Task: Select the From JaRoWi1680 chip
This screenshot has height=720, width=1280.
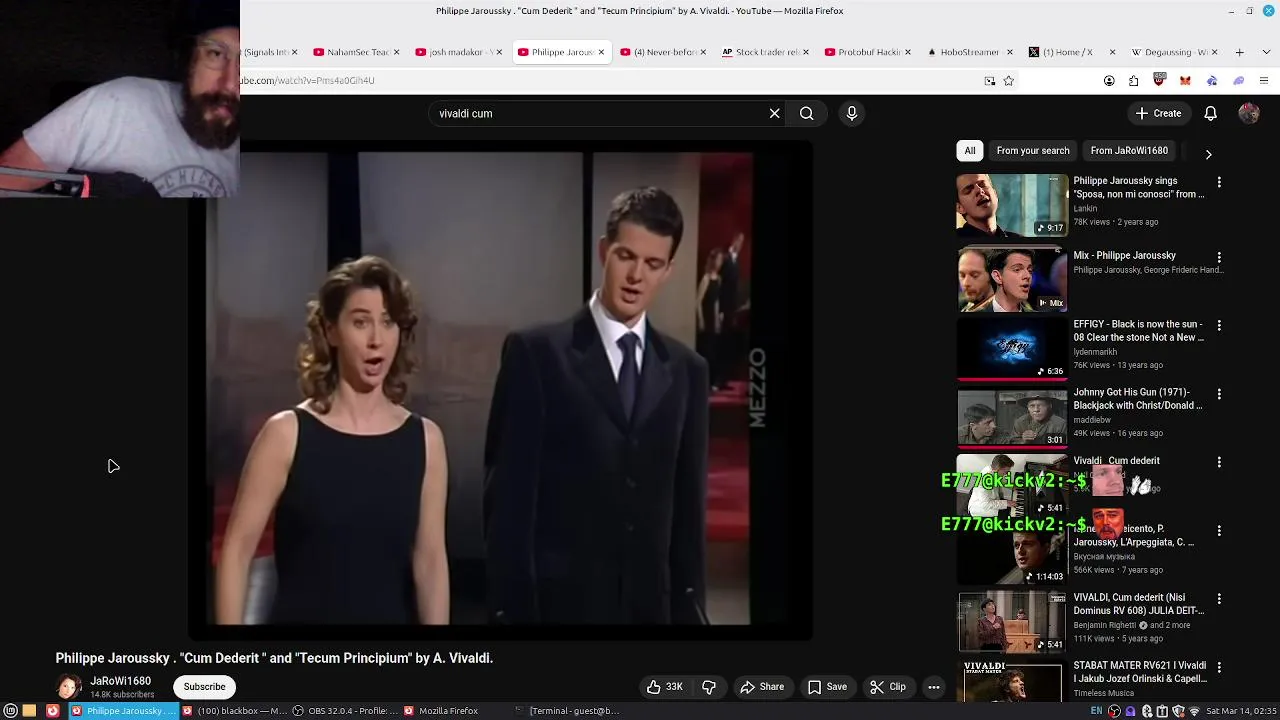Action: click(1129, 151)
